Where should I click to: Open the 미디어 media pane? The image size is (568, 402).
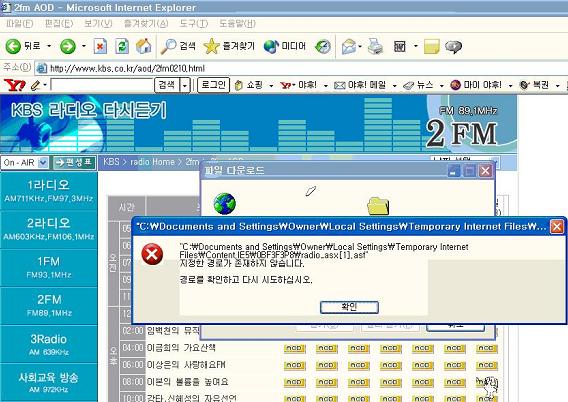[285, 46]
